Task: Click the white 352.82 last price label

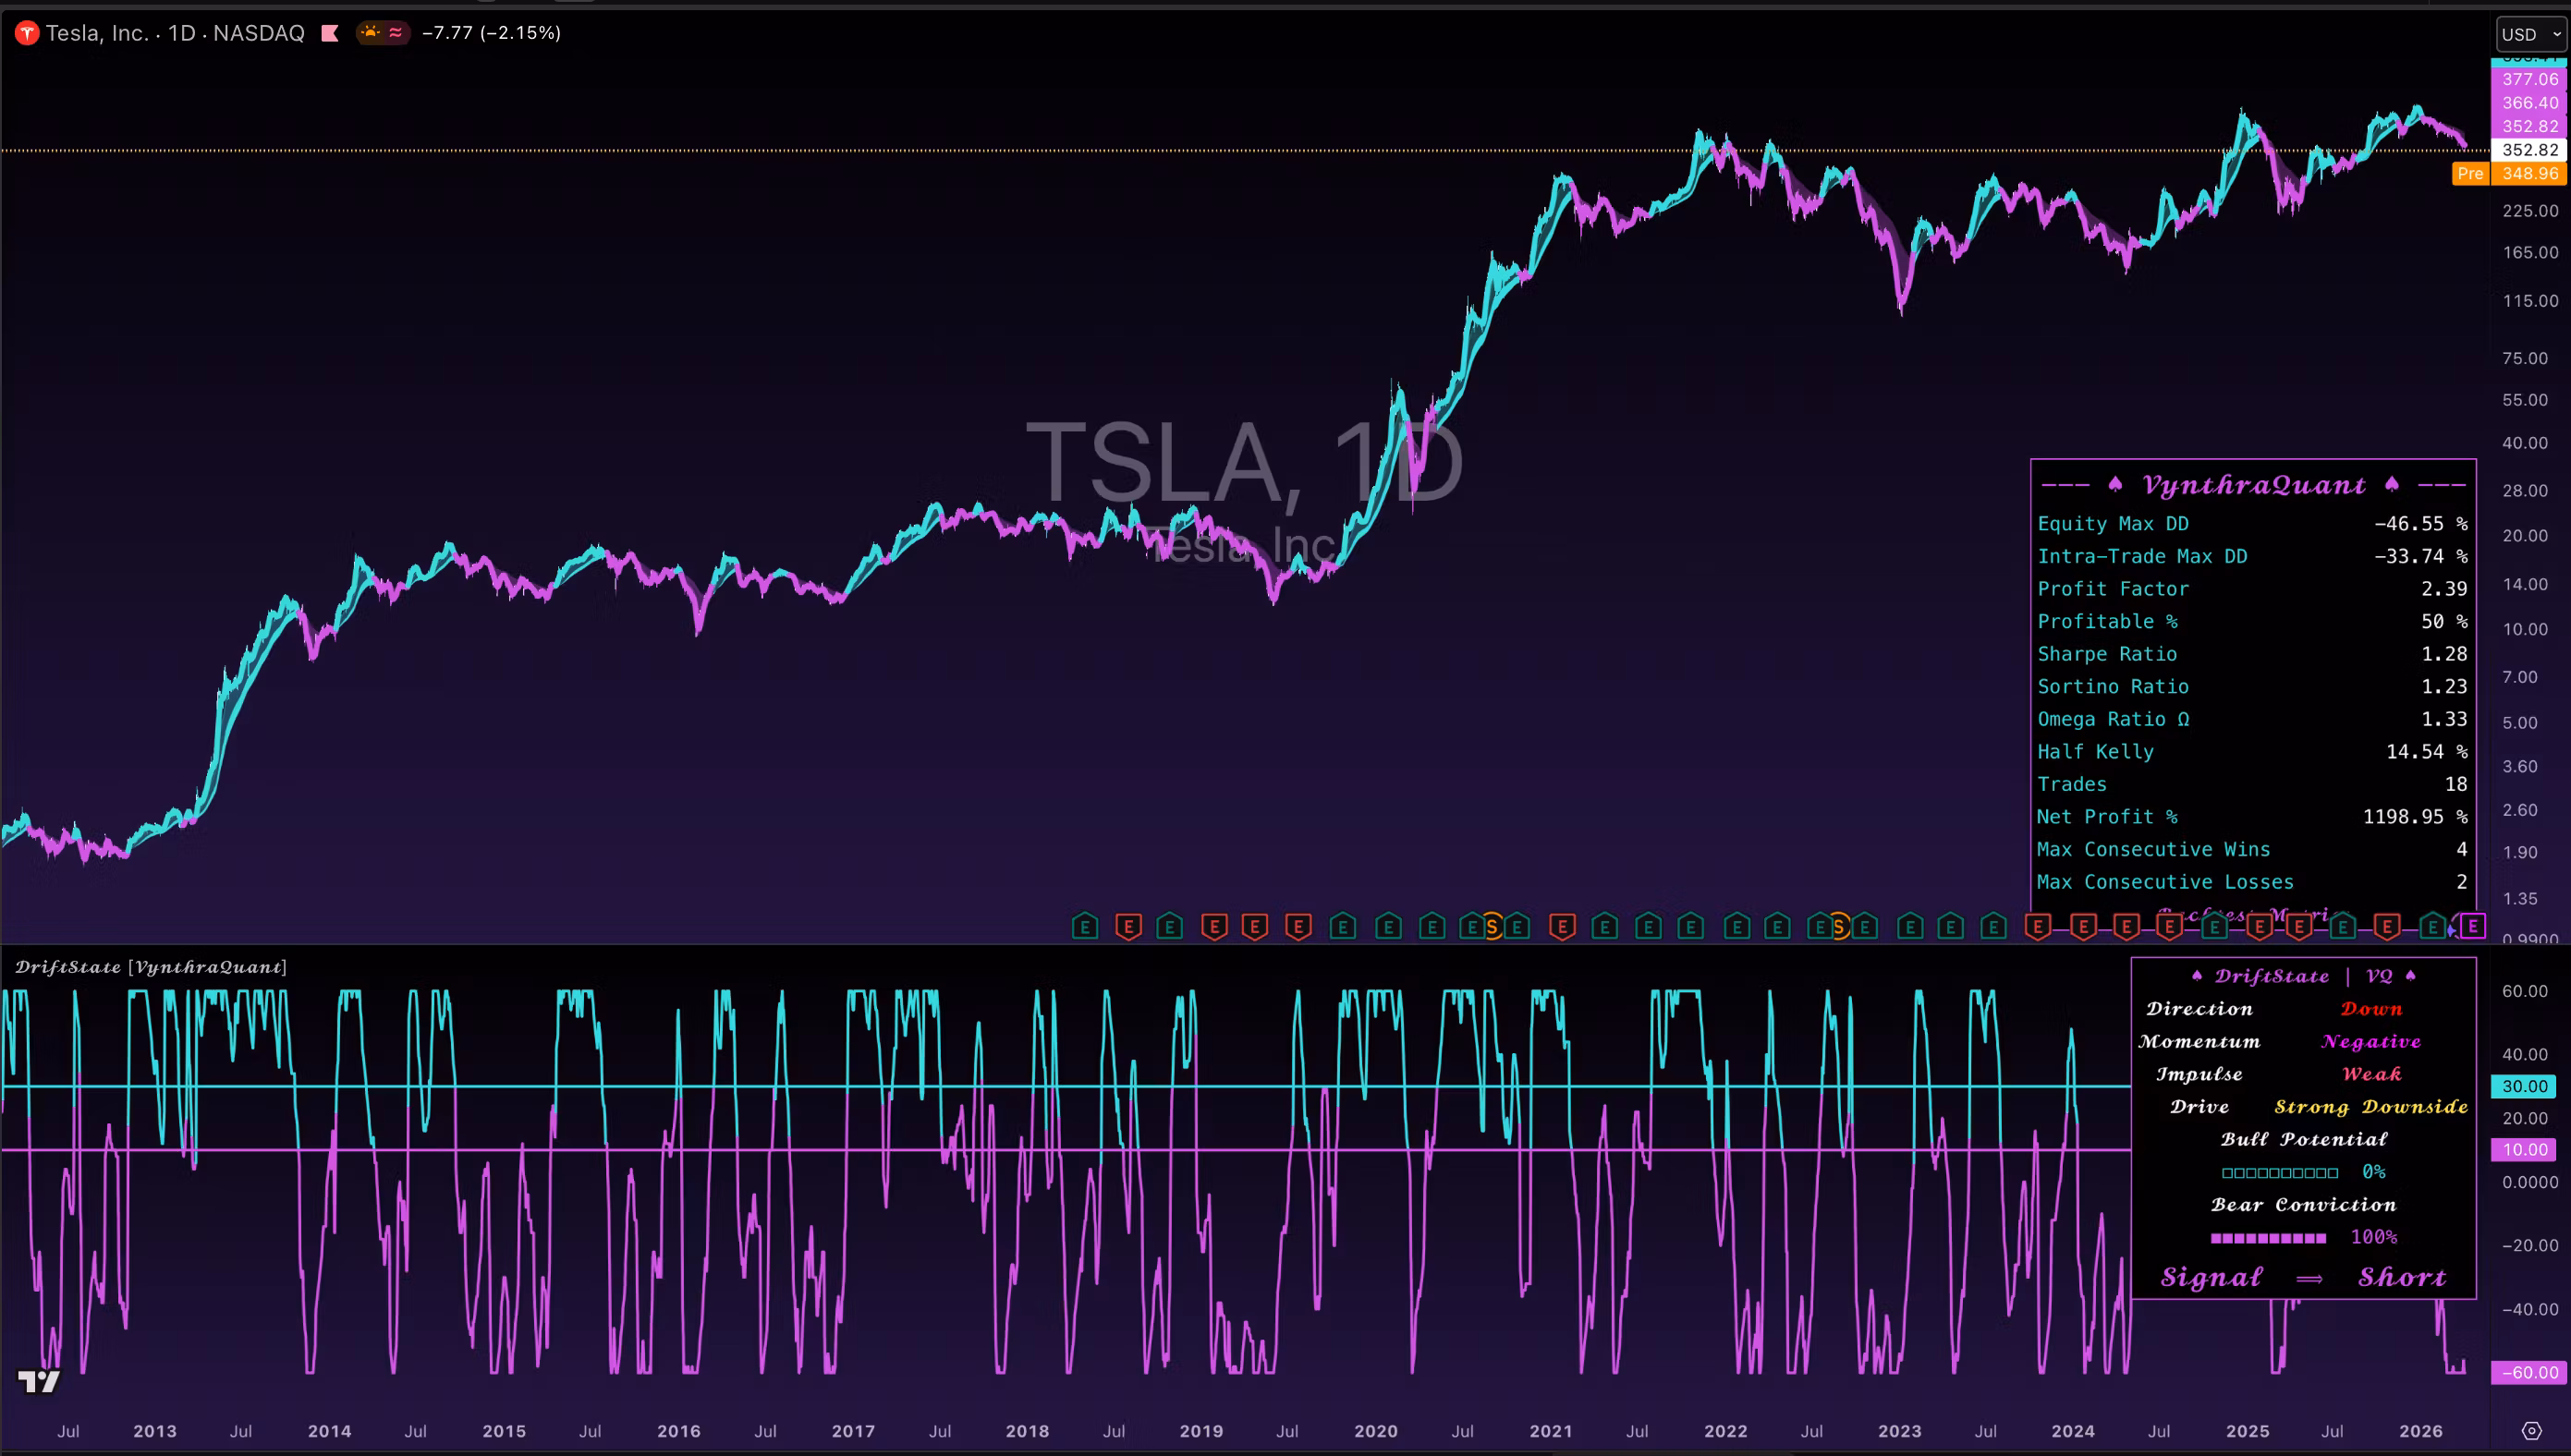Action: (2530, 150)
